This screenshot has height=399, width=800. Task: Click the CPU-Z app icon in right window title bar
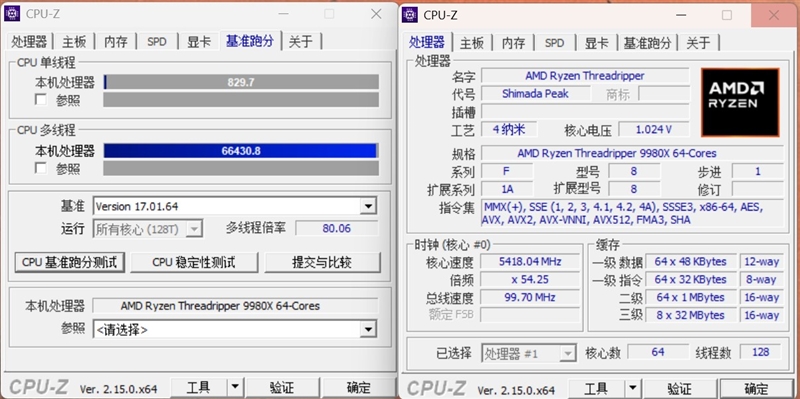[410, 15]
